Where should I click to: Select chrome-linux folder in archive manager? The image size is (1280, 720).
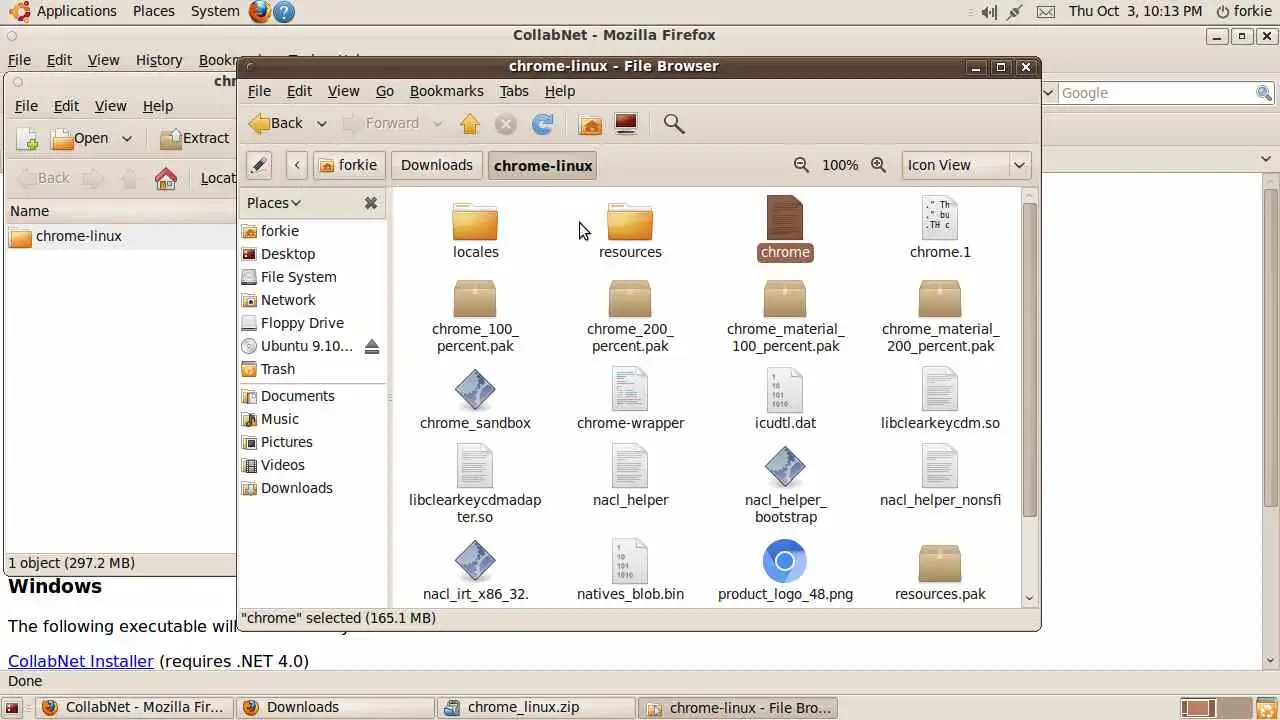click(66, 237)
